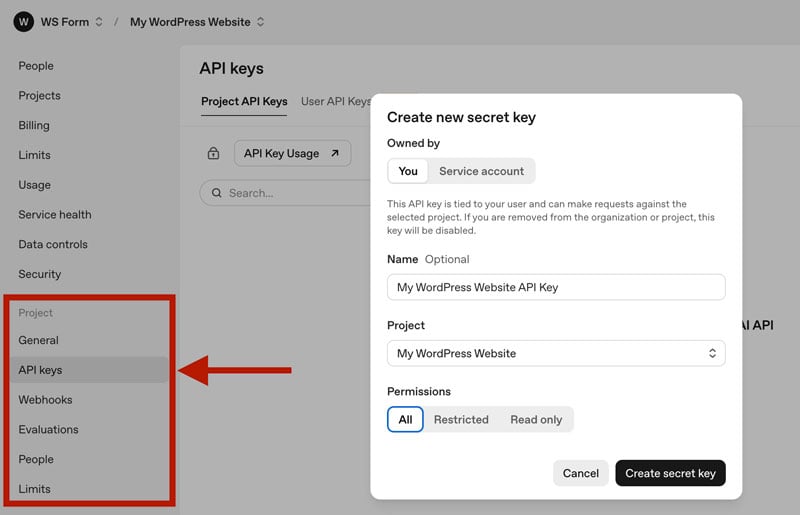Open the Webhooks page

[45, 400]
